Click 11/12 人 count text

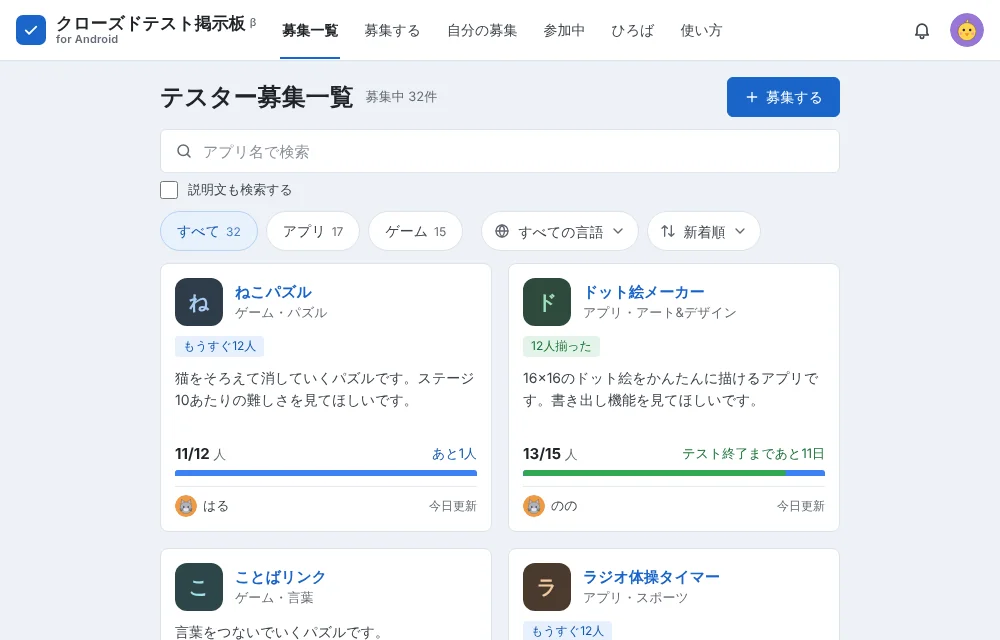coord(200,454)
